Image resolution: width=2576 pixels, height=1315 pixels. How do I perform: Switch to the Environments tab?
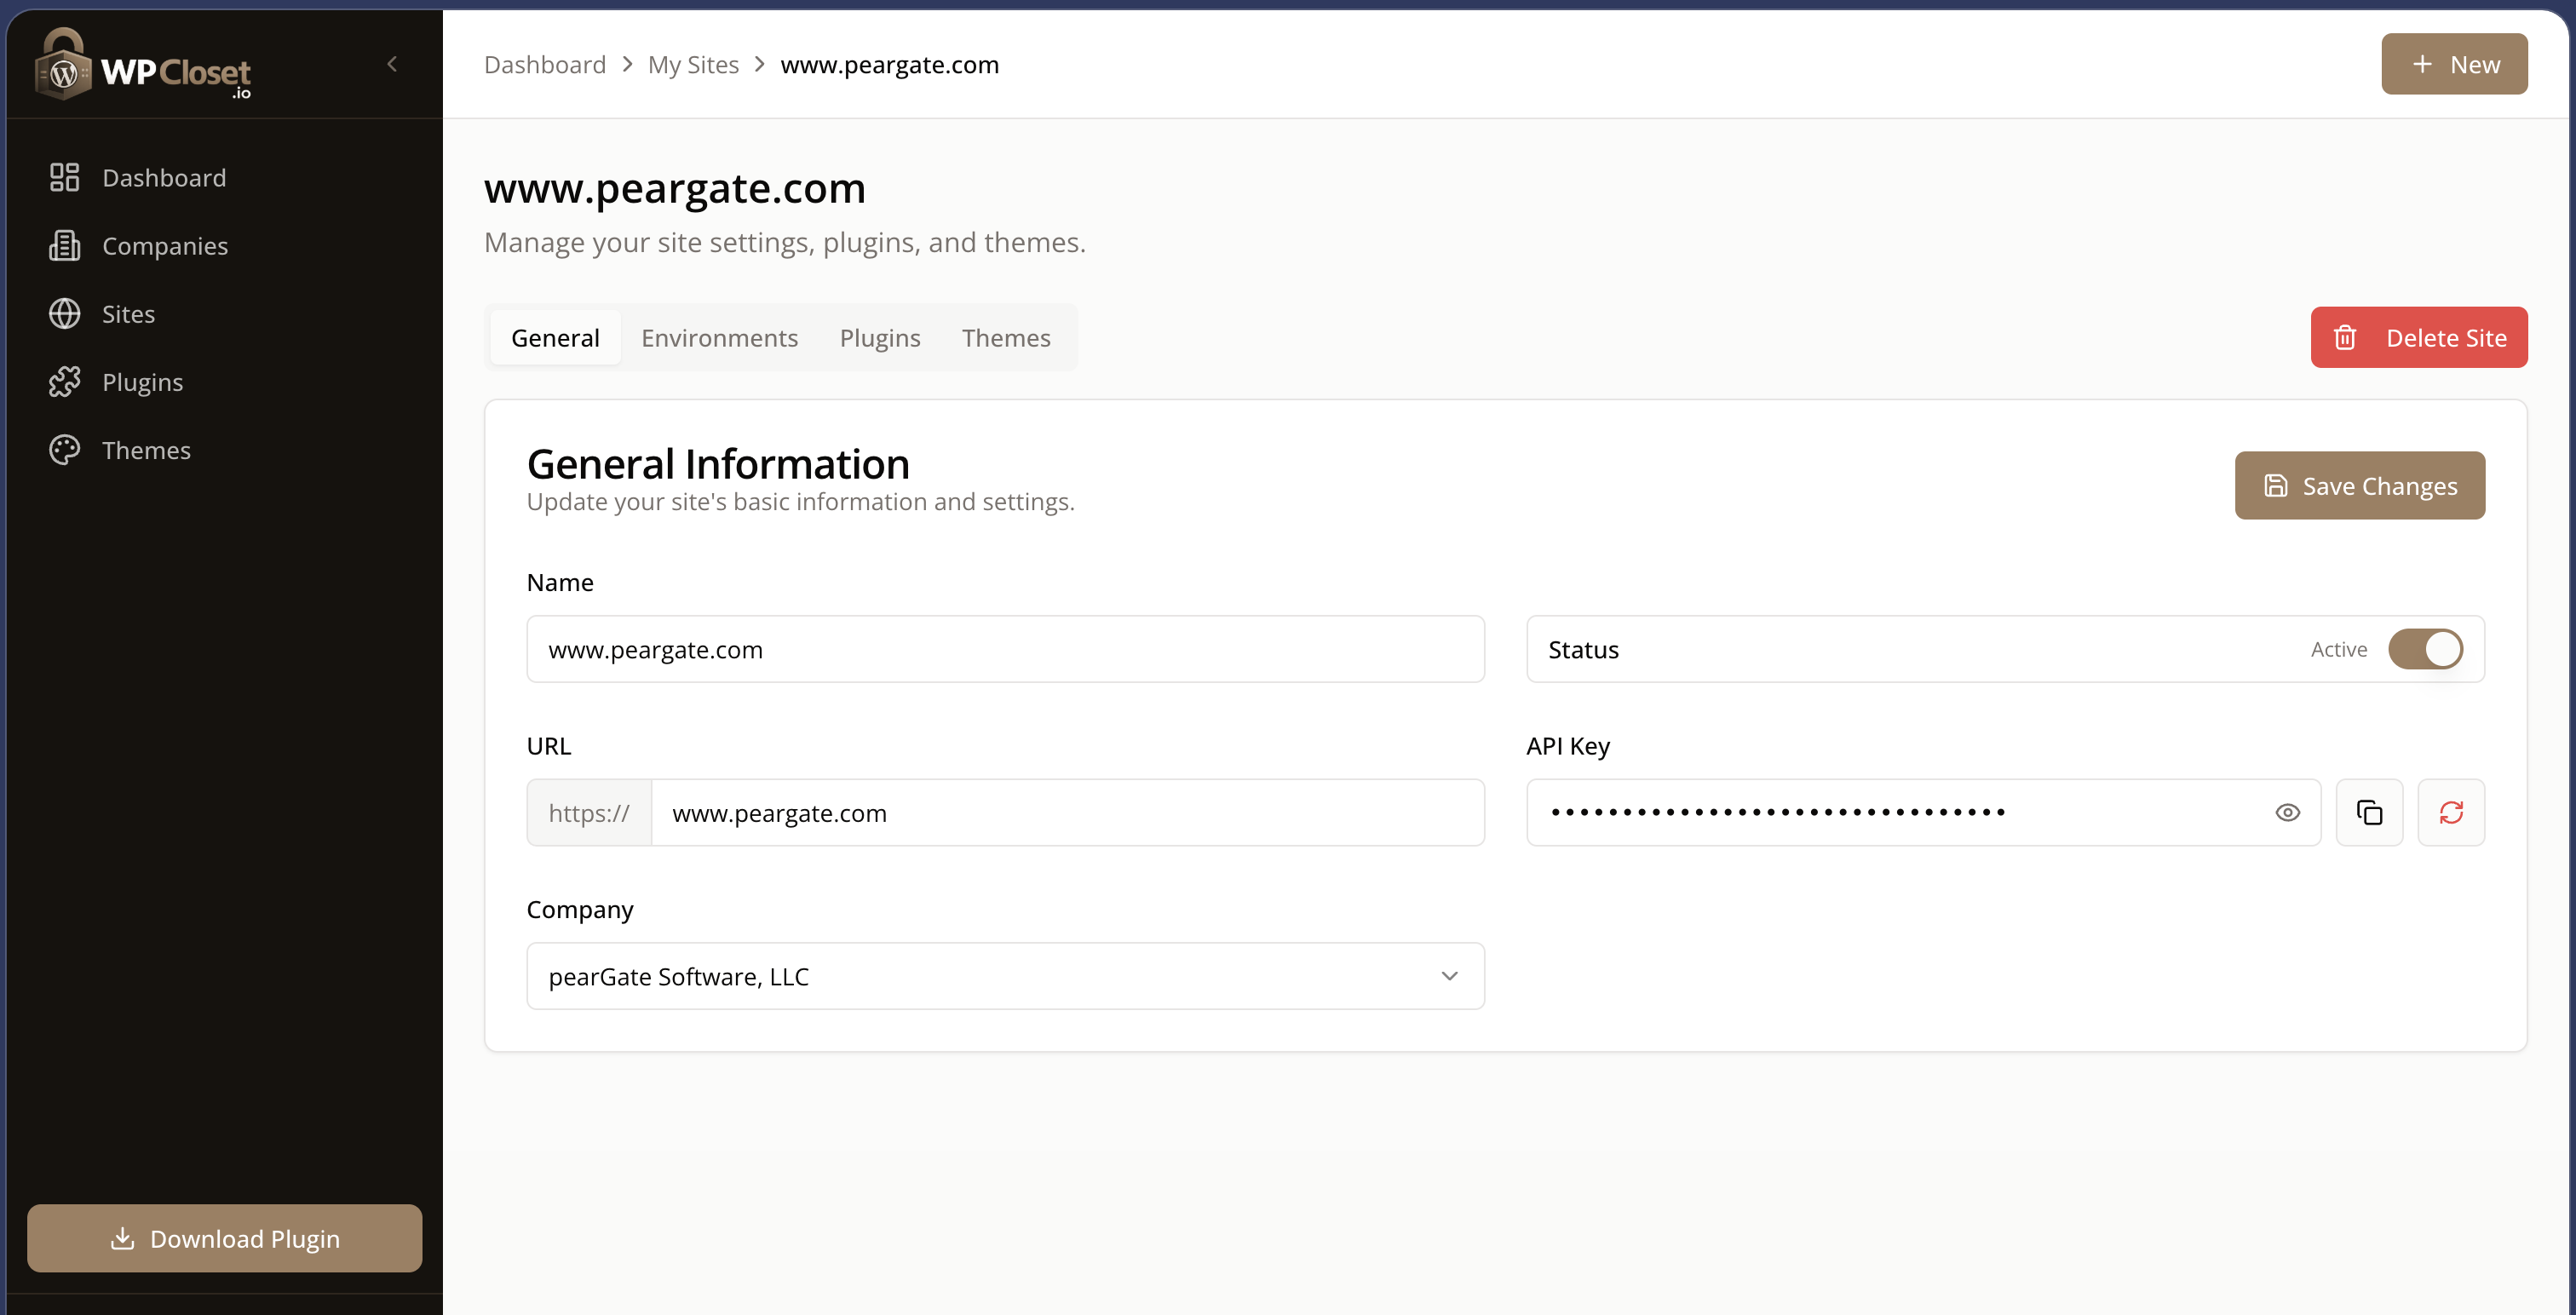click(719, 337)
